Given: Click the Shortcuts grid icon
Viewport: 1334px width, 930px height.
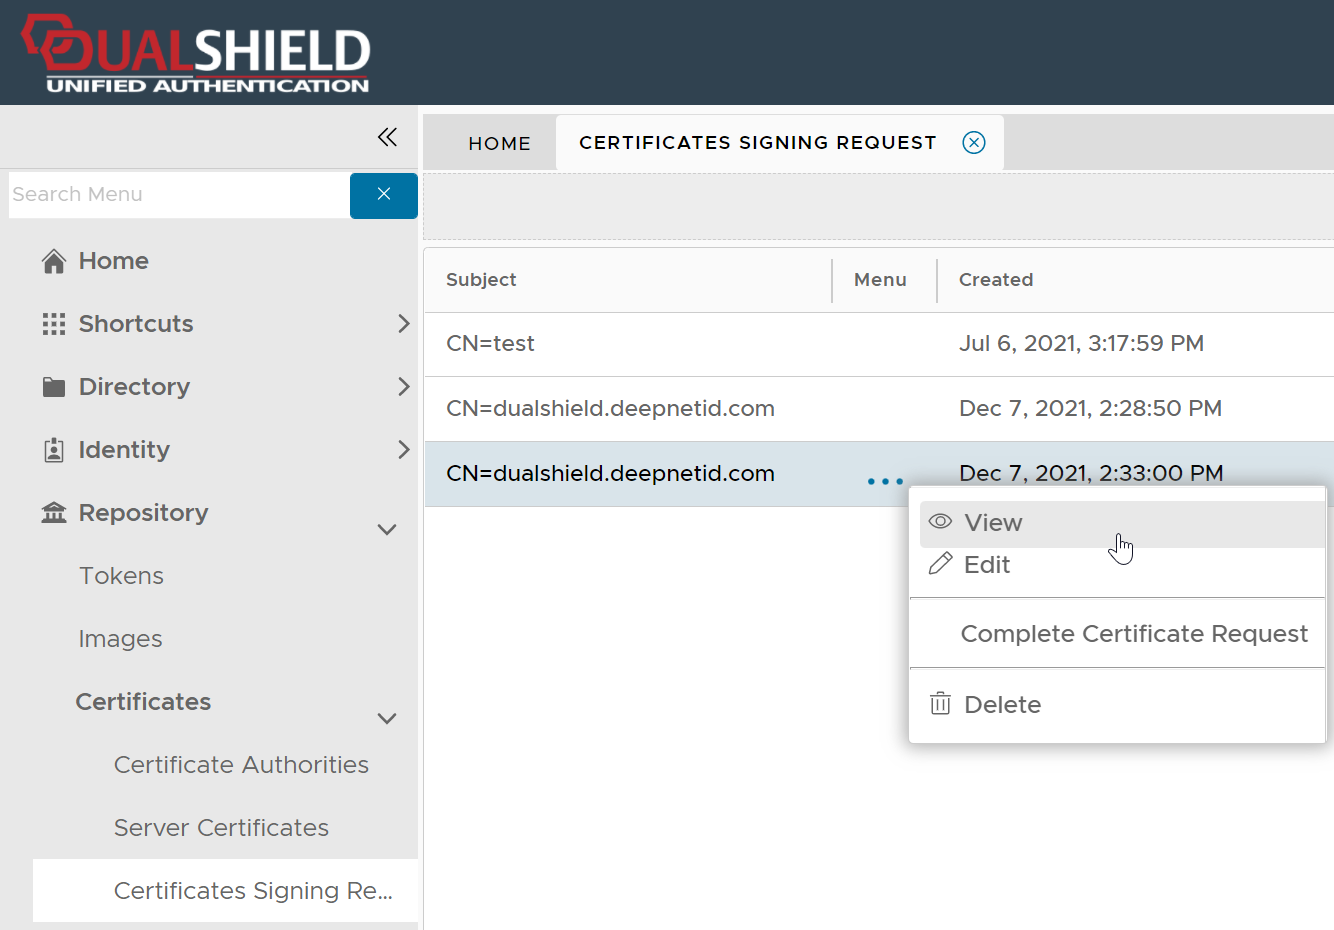Looking at the screenshot, I should (x=54, y=324).
